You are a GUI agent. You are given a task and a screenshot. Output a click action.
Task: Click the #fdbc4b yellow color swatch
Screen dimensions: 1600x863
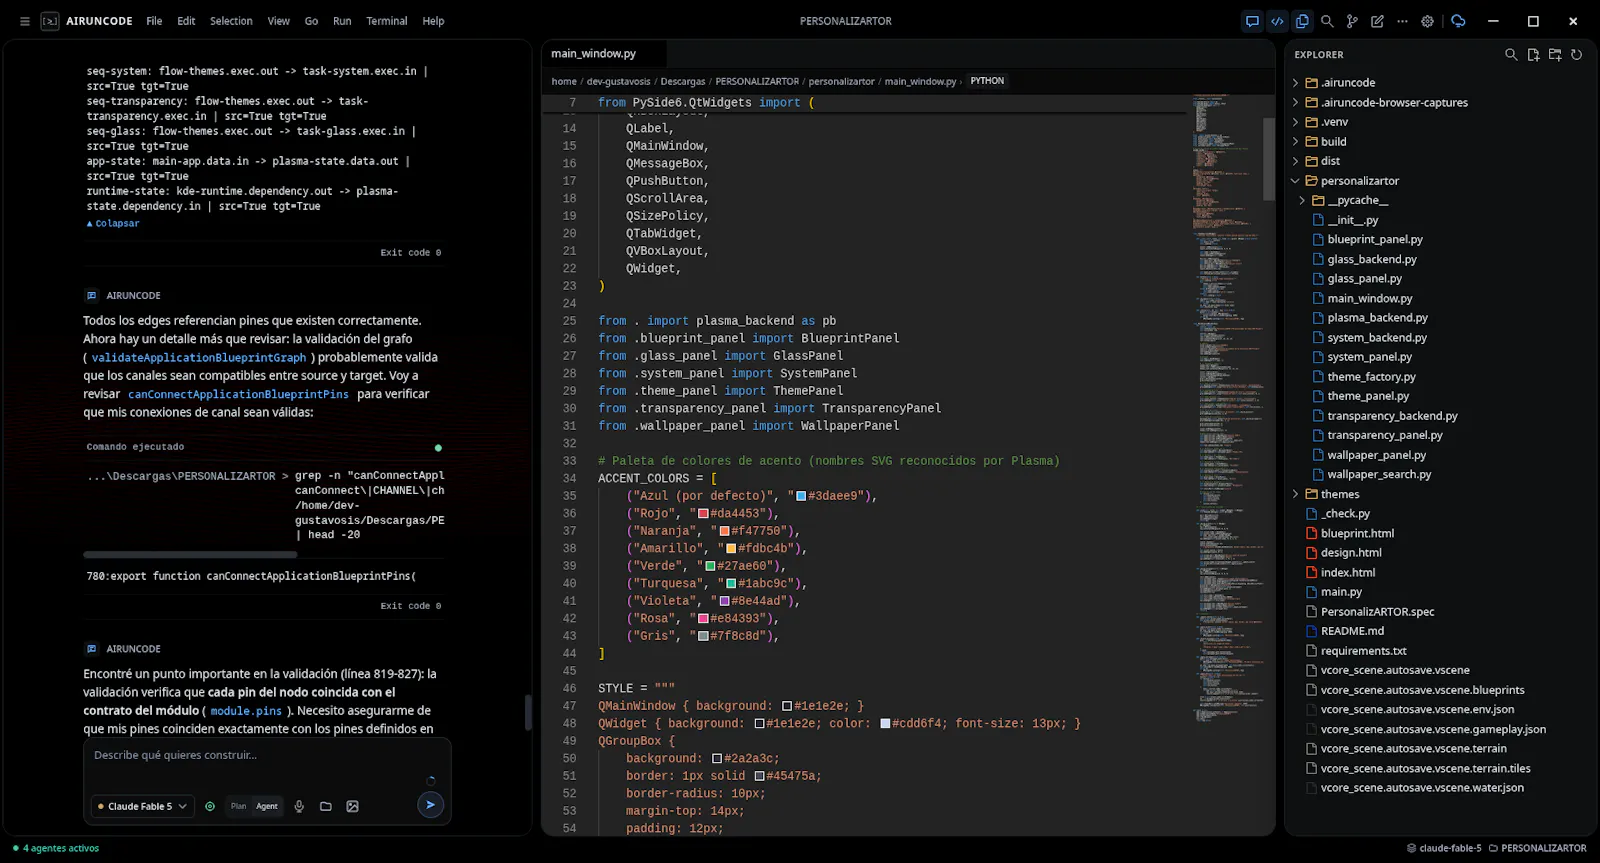point(731,549)
